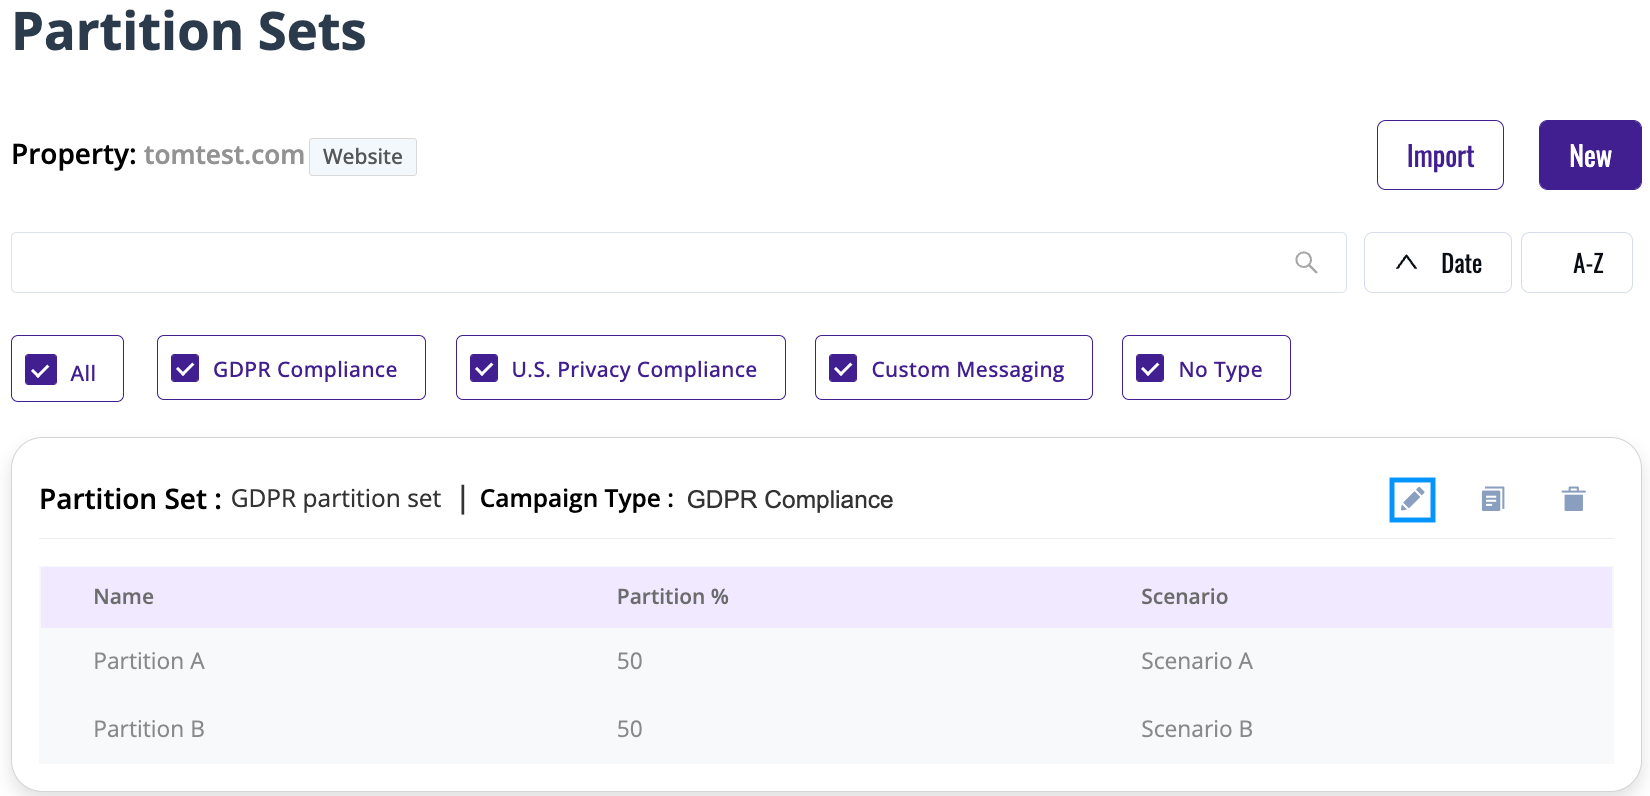
Task: Click the Partition % column header
Action: pos(673,597)
